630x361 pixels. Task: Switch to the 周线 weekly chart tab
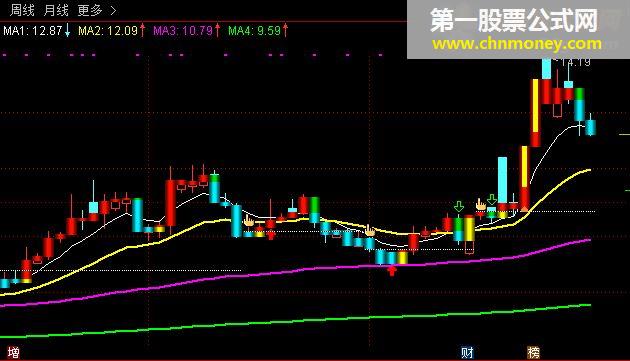coord(22,10)
